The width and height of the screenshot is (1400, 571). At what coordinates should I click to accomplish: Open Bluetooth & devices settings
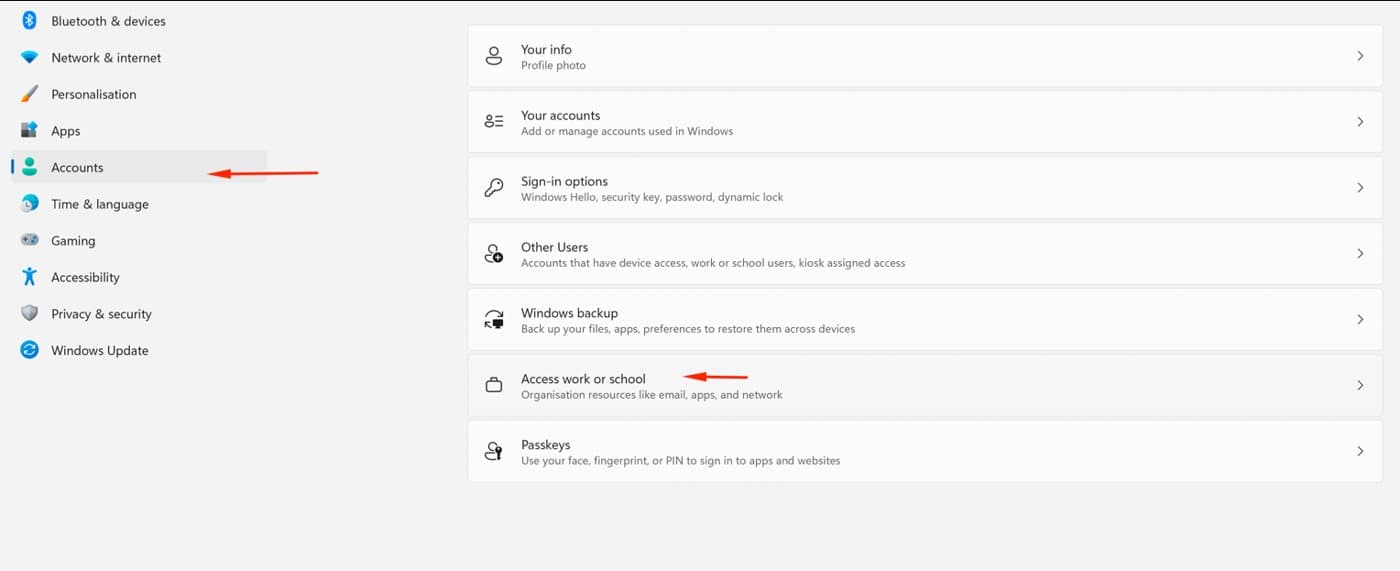(108, 21)
